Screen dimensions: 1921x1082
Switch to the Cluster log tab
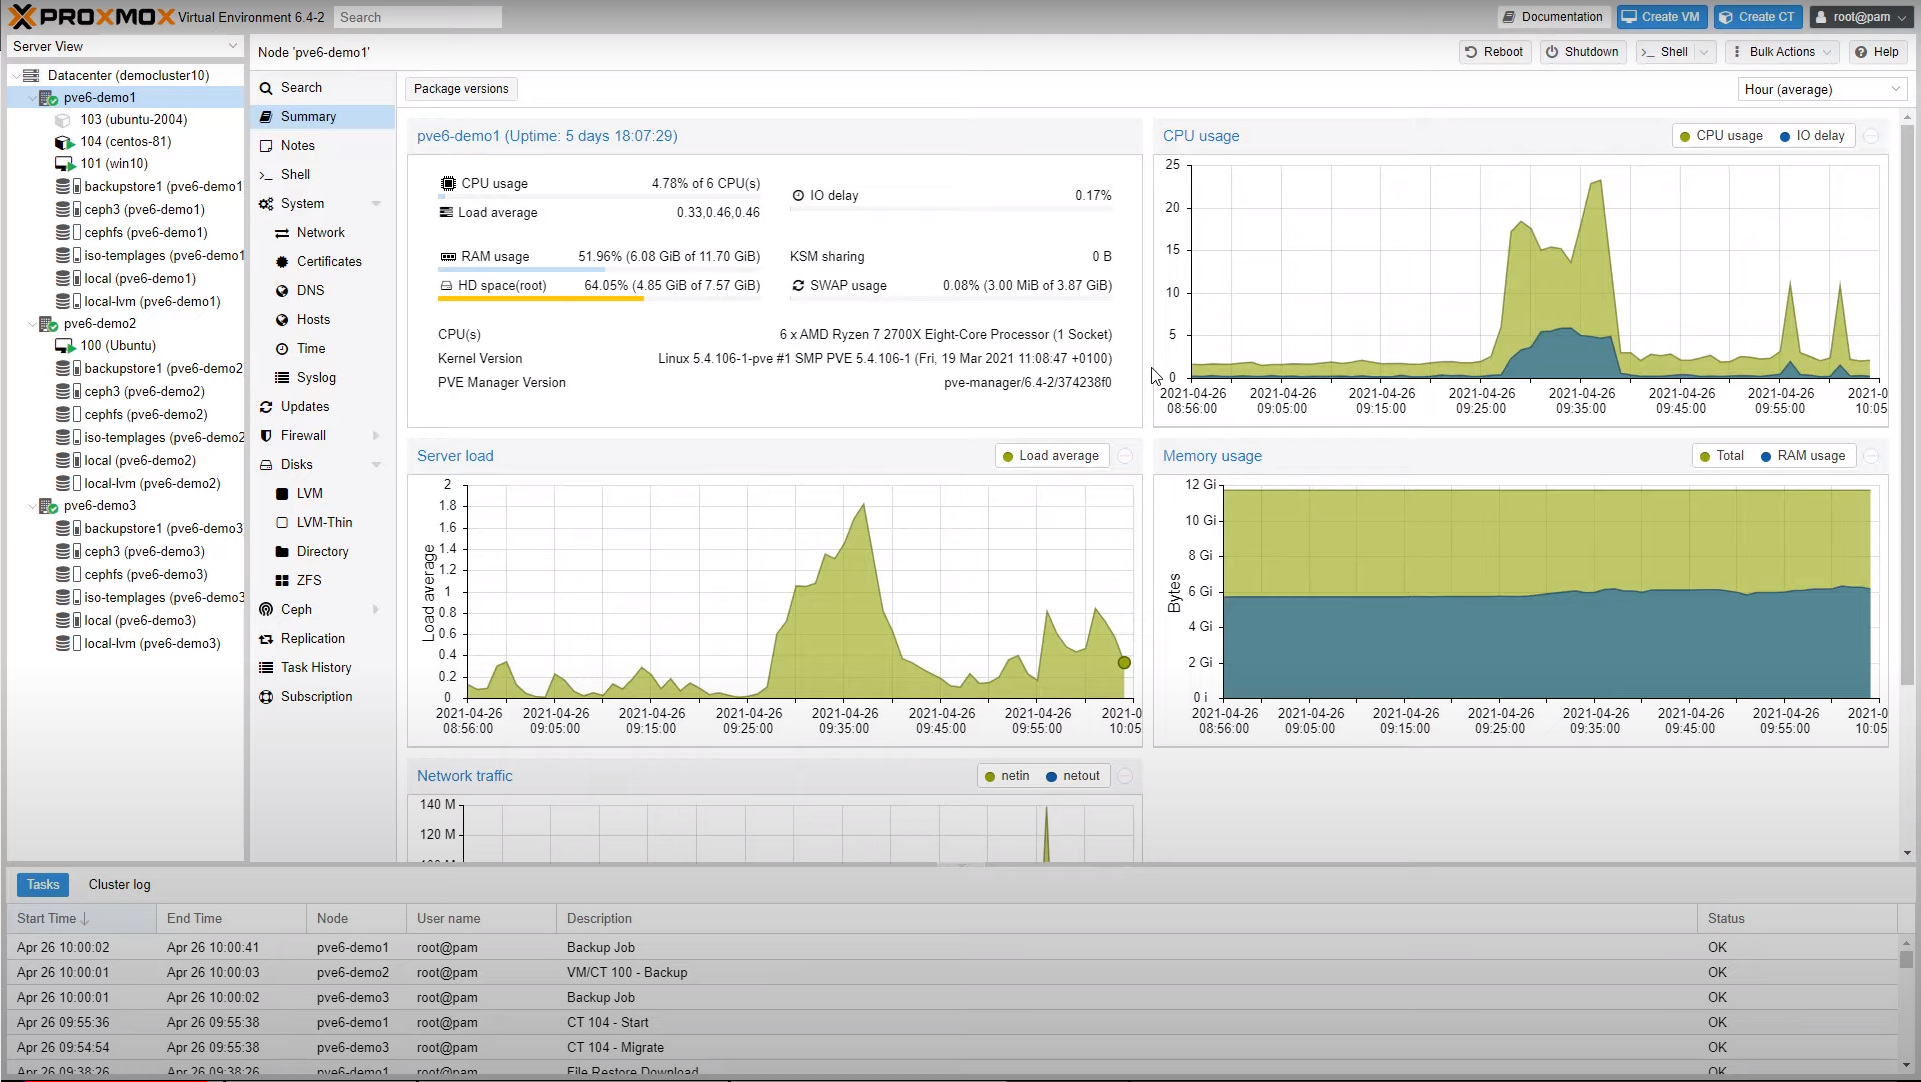pyautogui.click(x=119, y=884)
